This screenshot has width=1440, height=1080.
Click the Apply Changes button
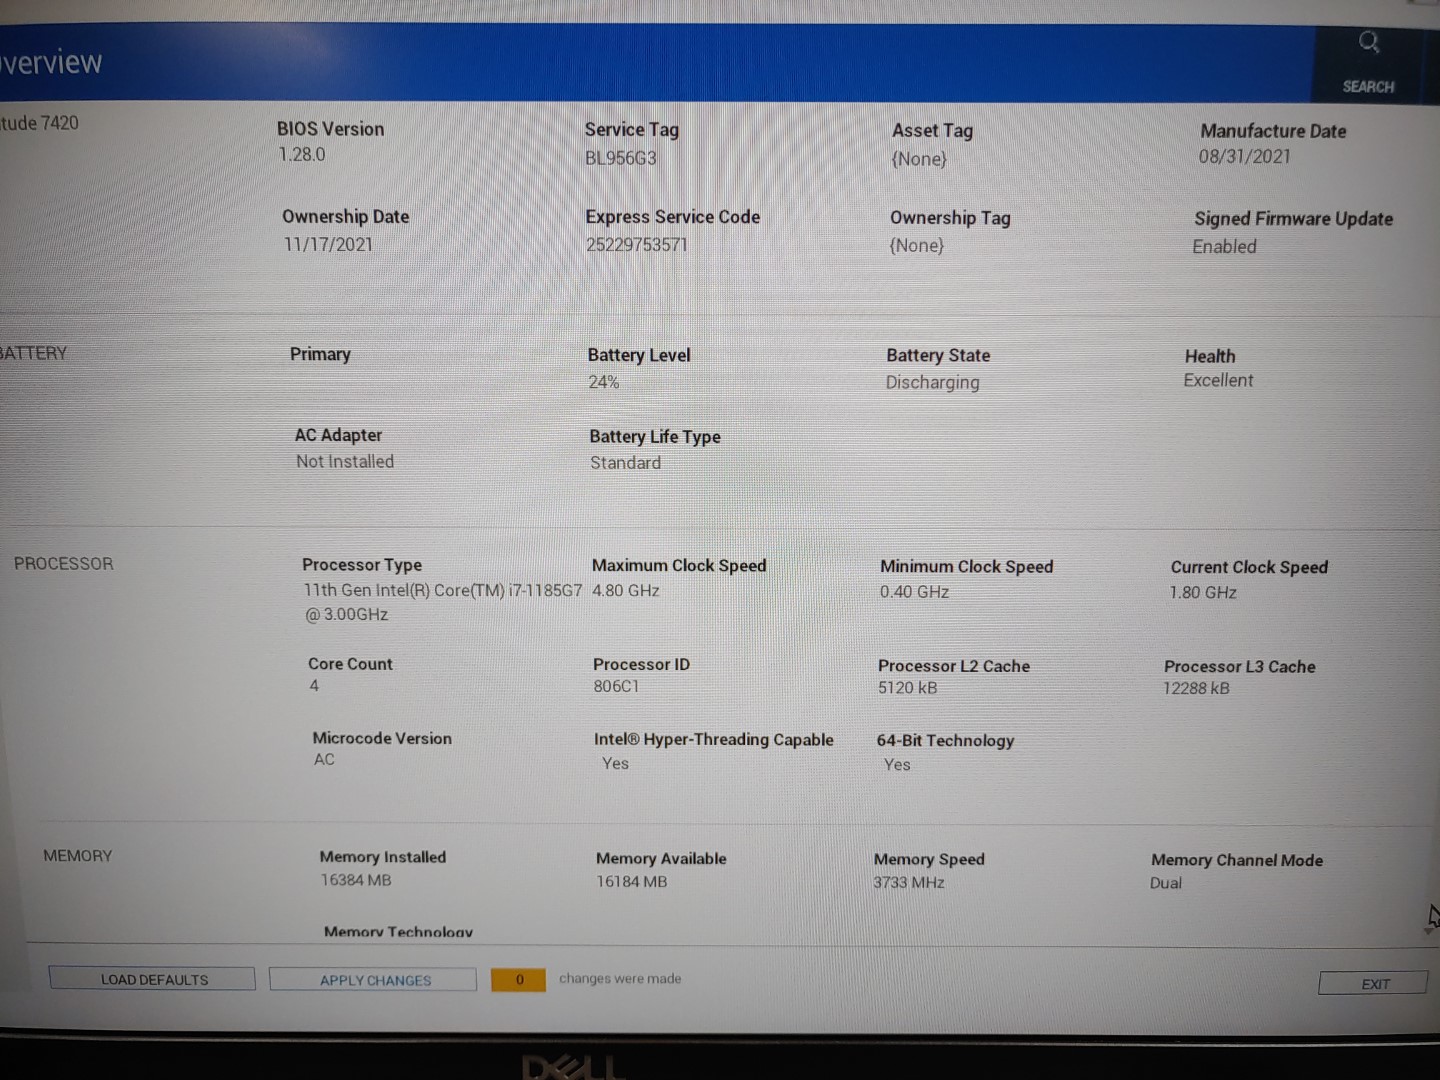373,980
